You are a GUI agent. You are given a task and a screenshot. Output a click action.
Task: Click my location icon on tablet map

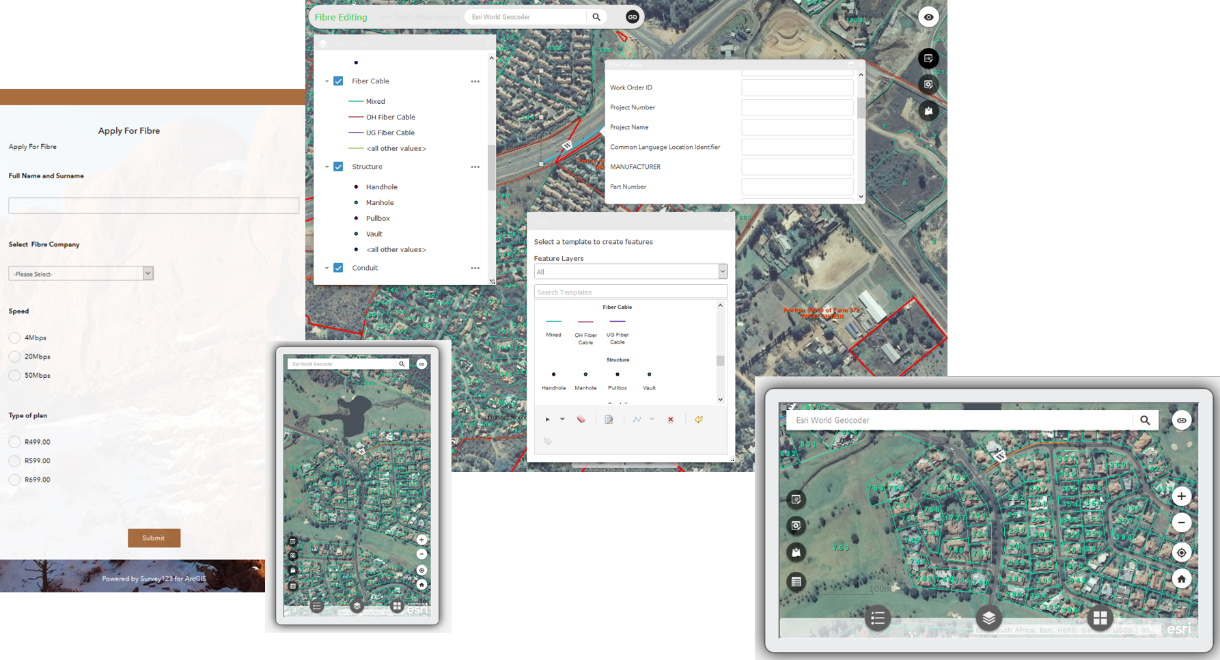click(x=1181, y=552)
